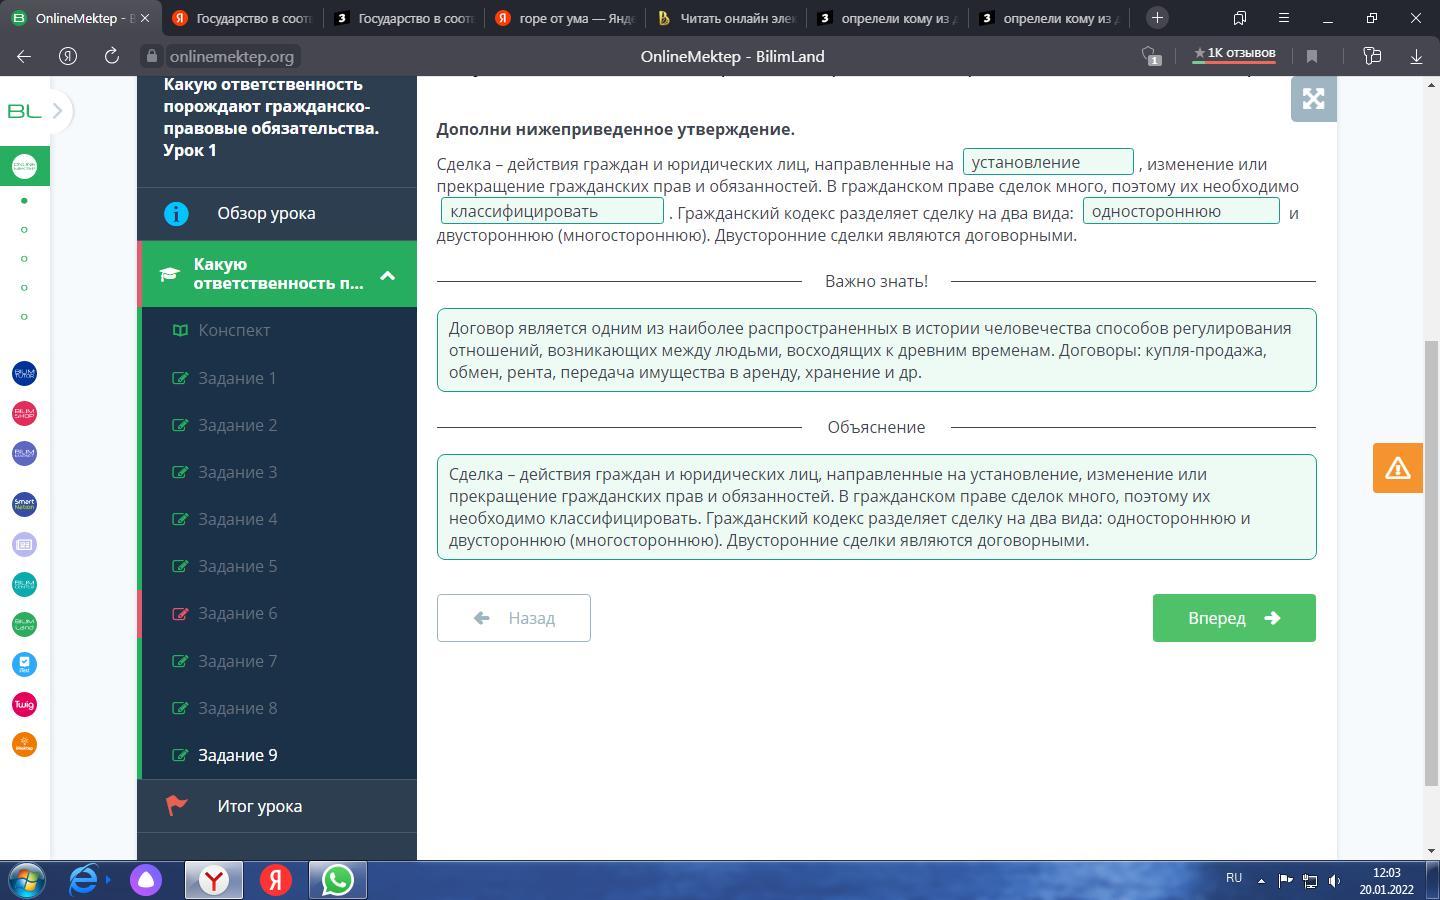Viewport: 1440px width, 900px height.
Task: Click the page vertical scrollbar
Action: 1431,560
